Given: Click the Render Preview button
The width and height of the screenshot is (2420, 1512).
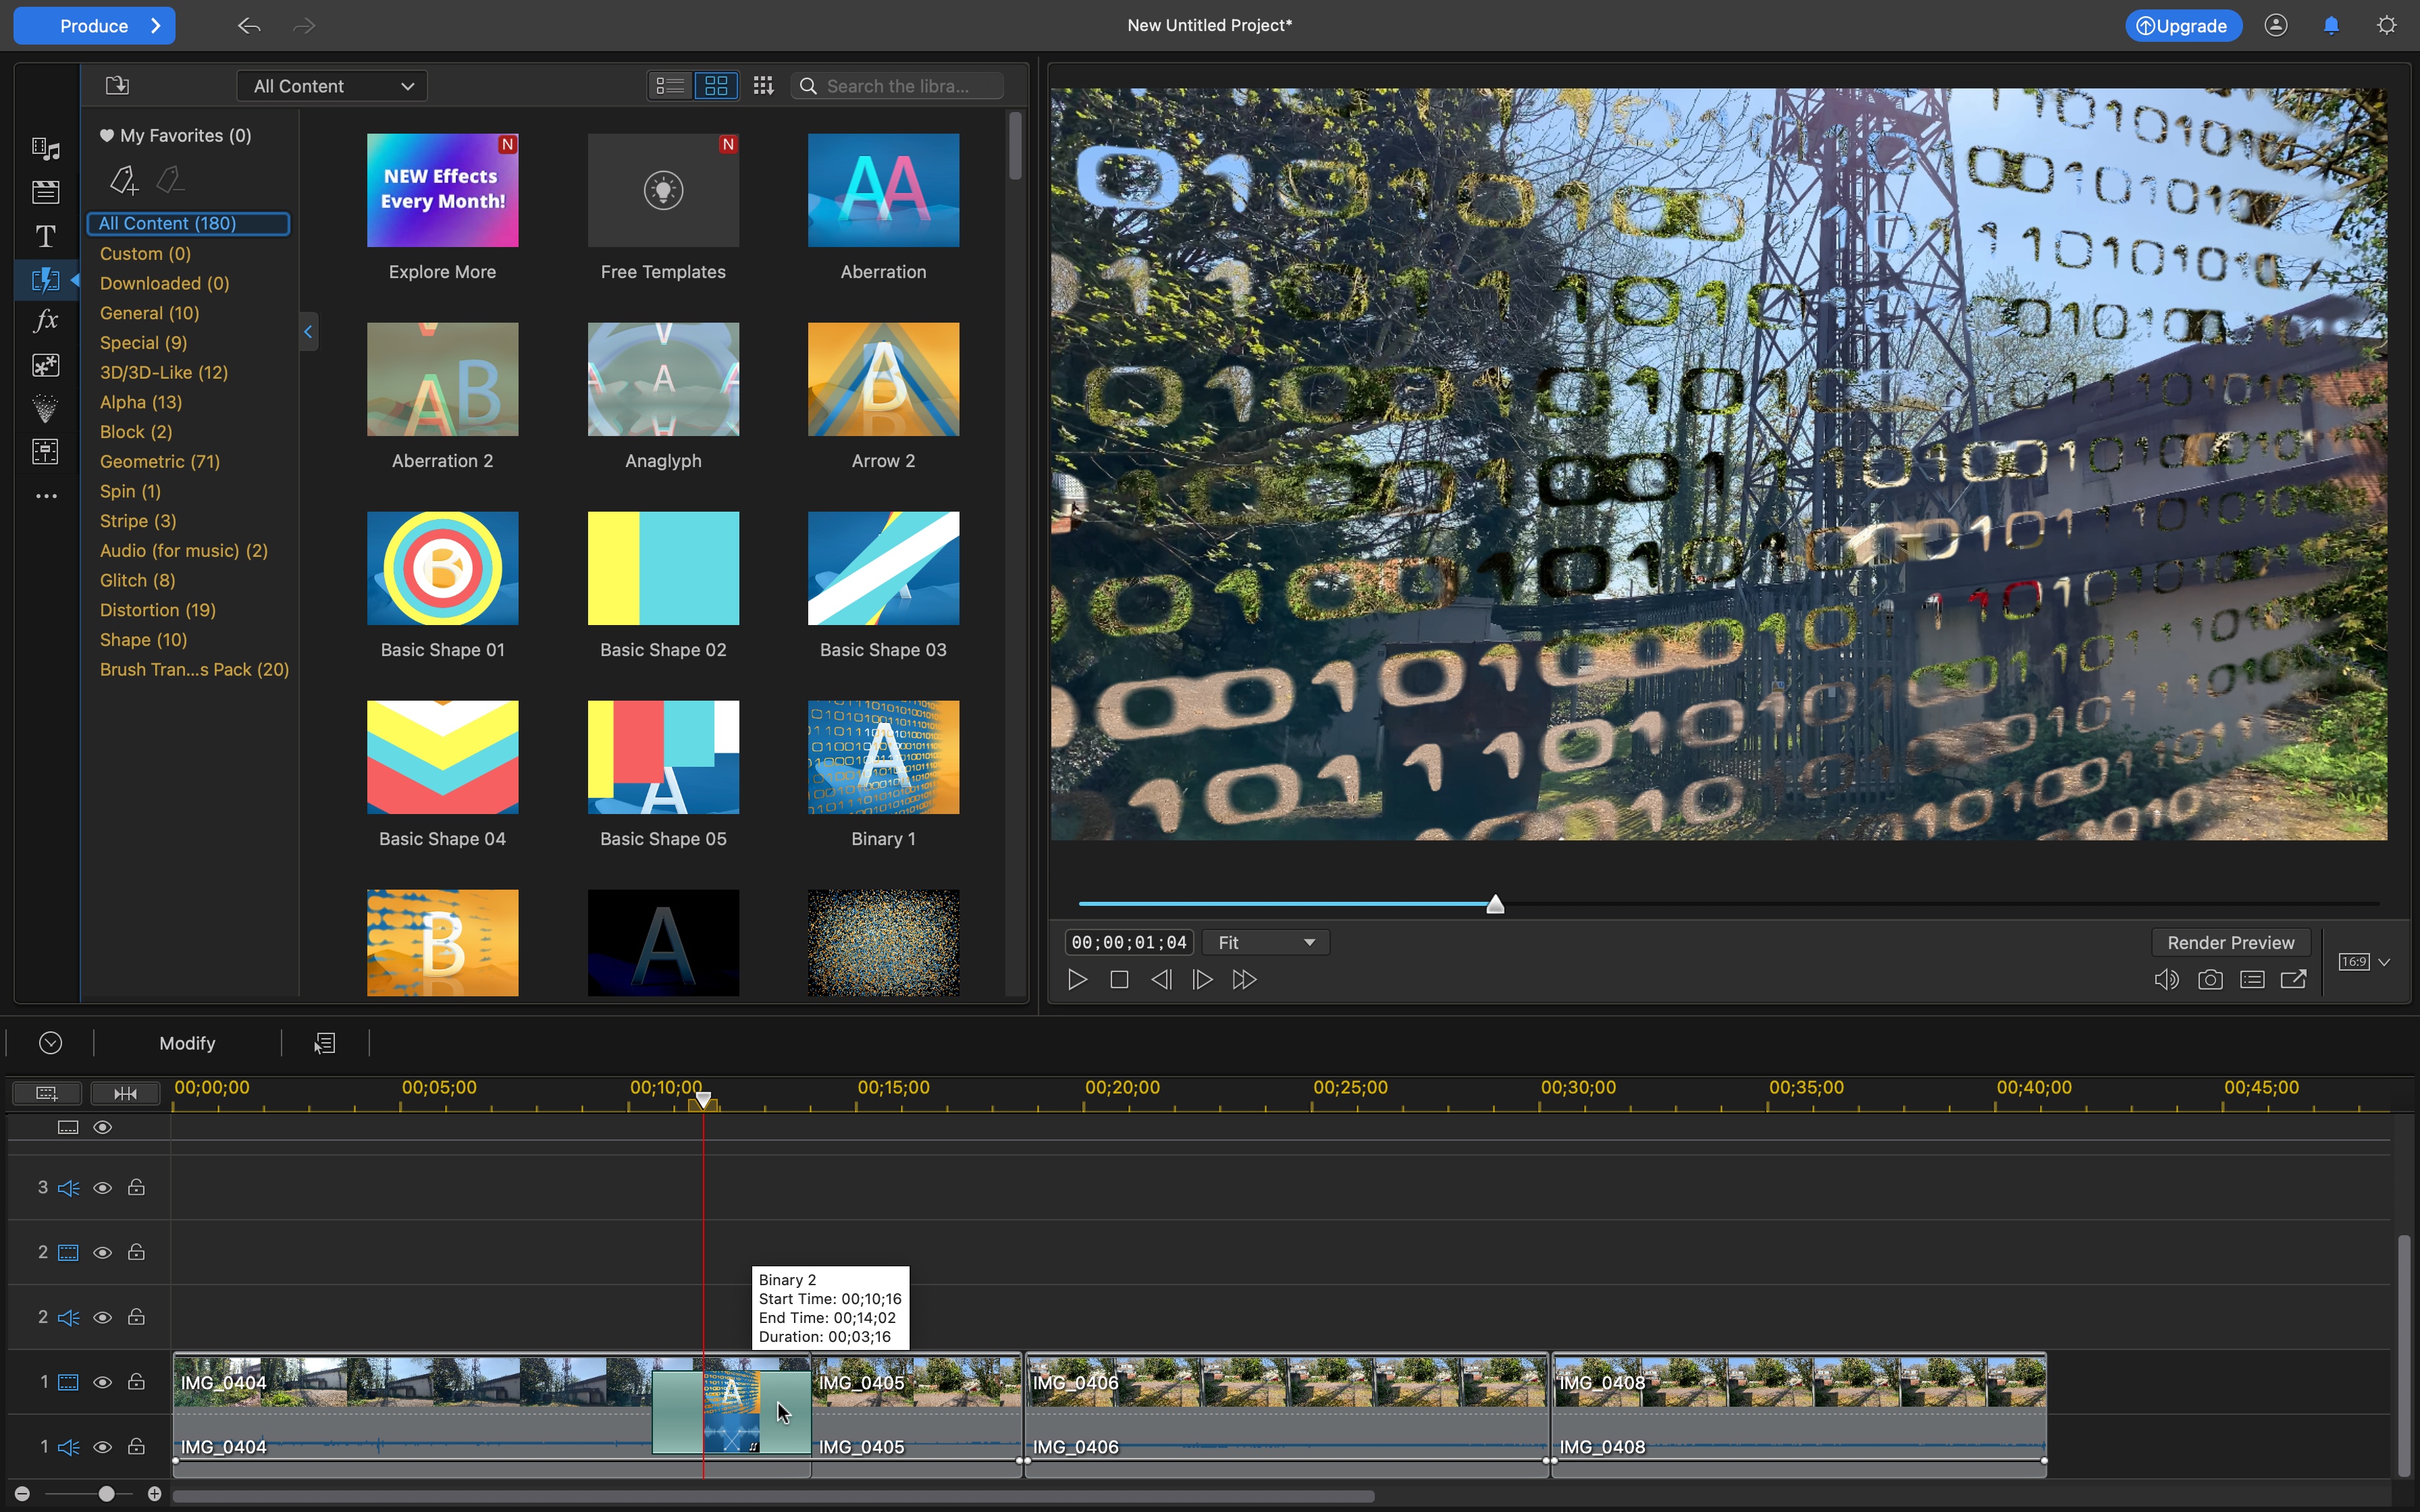Looking at the screenshot, I should click(2230, 942).
